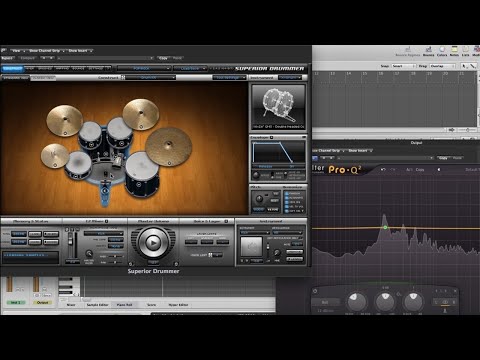
Task: Open the Hyper Editor tab in Logic
Action: [178, 305]
